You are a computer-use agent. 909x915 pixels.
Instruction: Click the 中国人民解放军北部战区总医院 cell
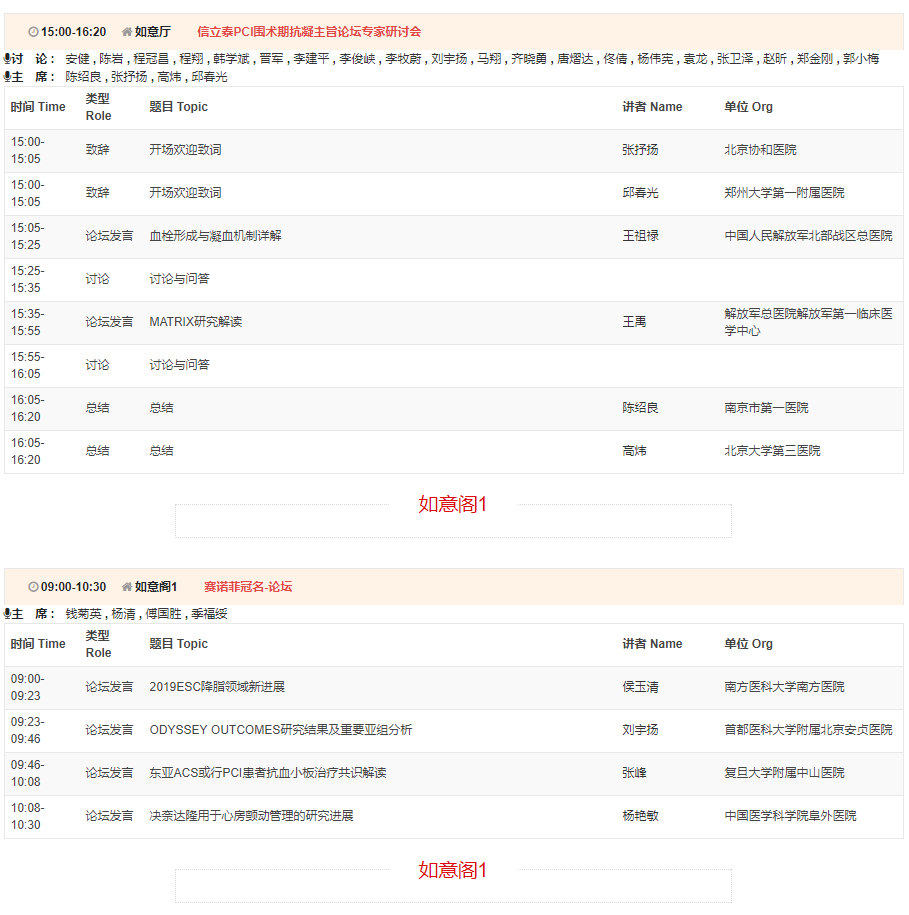(809, 236)
